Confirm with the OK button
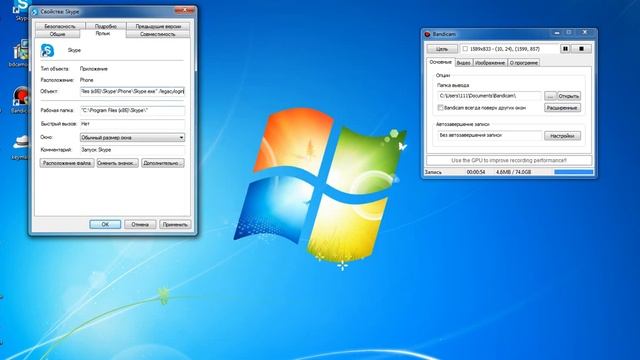This screenshot has height=360, width=640. coord(105,224)
